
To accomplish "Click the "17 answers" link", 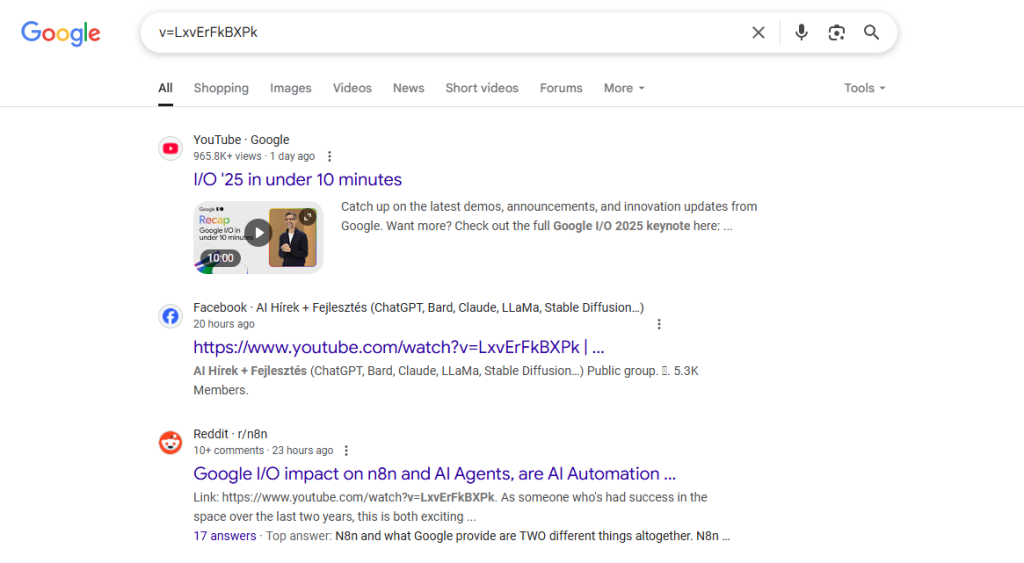I will [225, 536].
